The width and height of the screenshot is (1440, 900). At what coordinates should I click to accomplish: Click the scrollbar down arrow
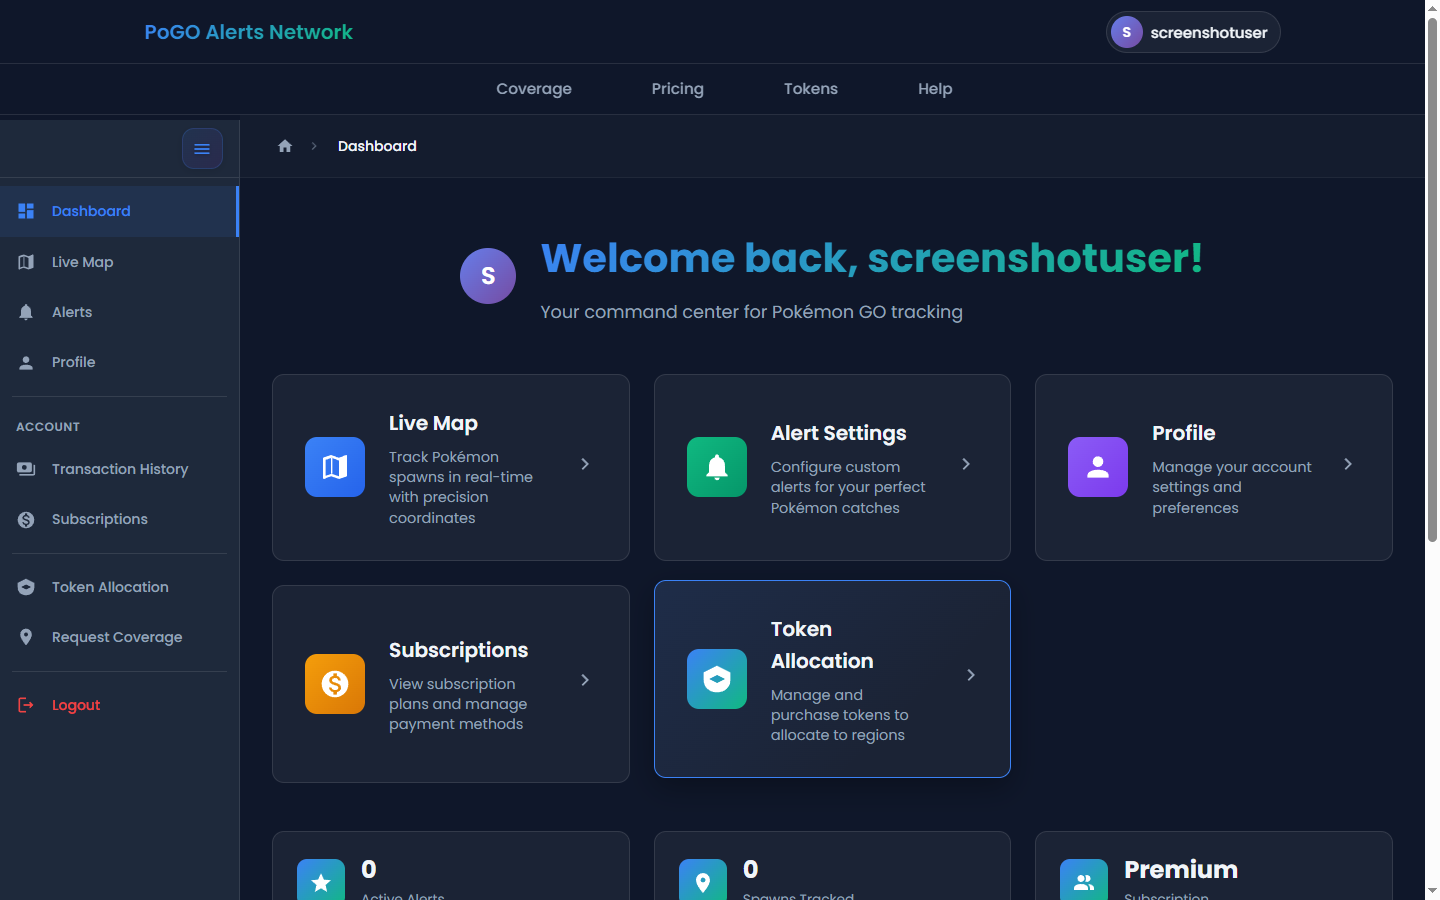1432,891
